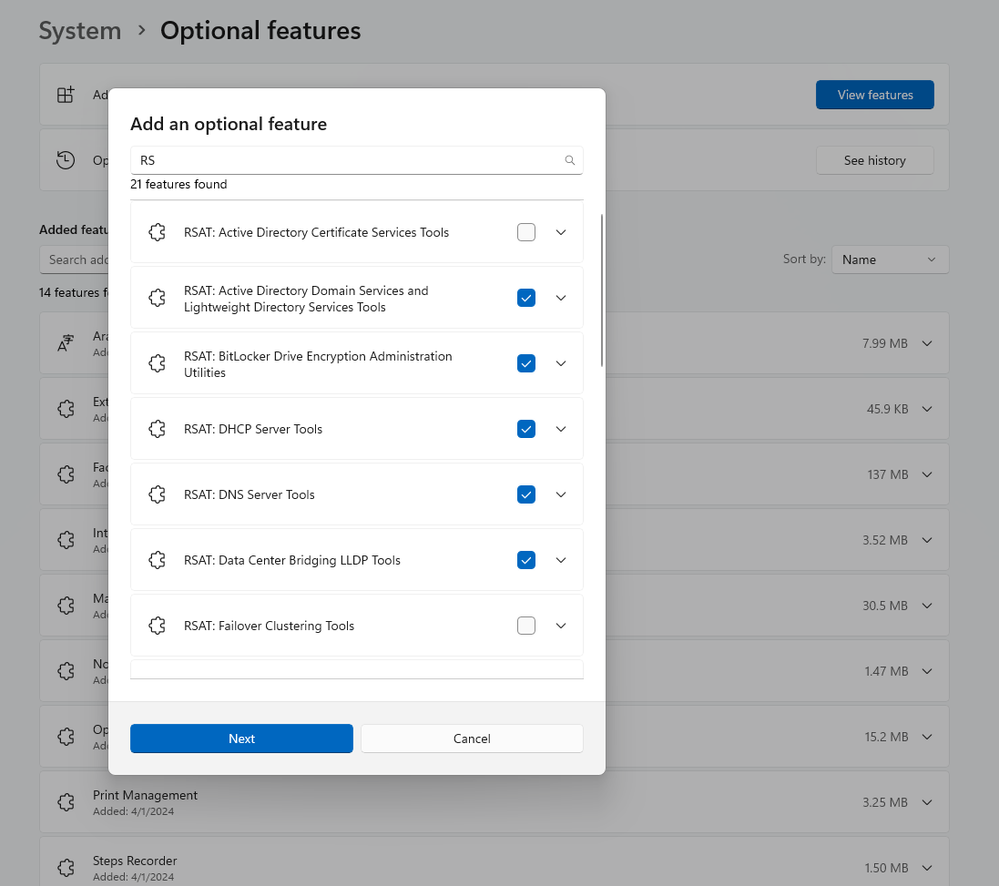
Task: Click the View features button
Action: click(875, 95)
